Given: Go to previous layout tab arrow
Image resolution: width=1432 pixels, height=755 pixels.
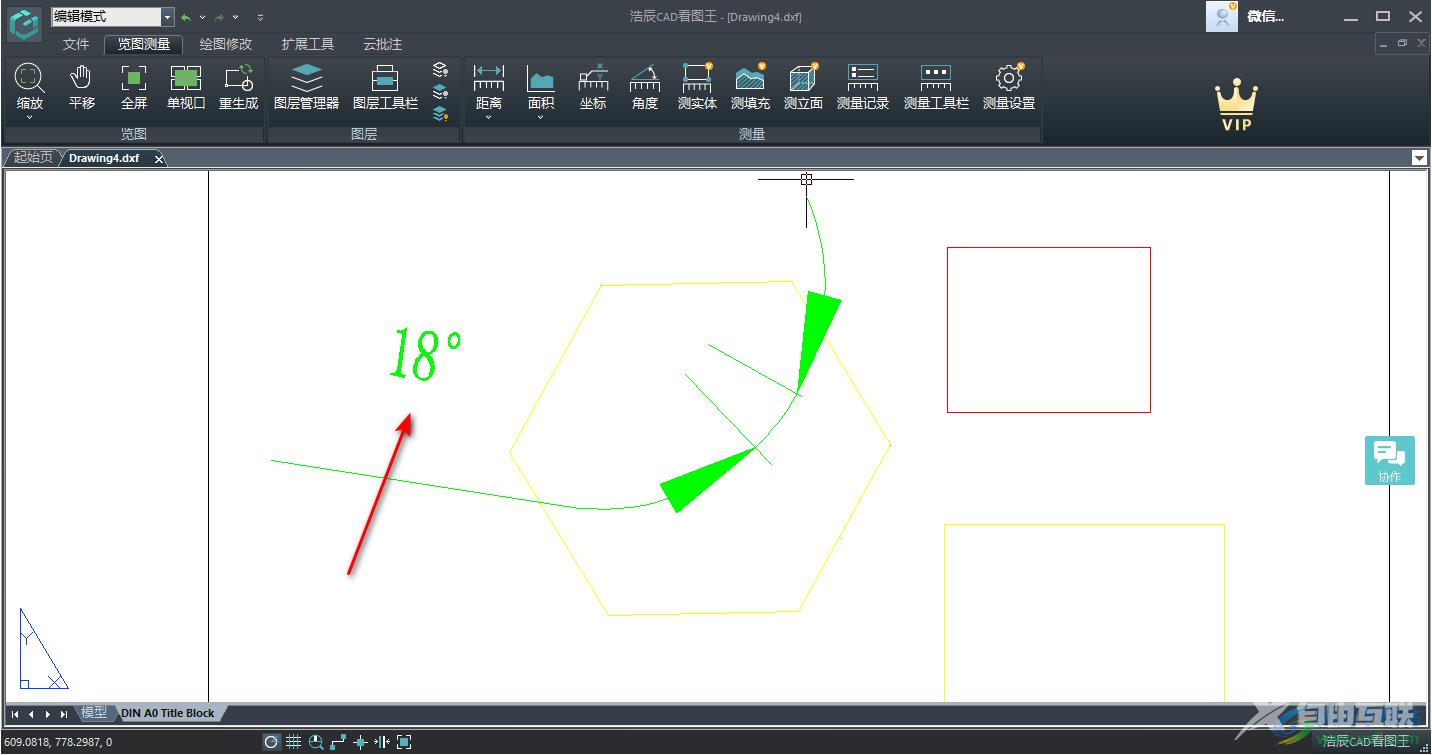Looking at the screenshot, I should coord(31,714).
